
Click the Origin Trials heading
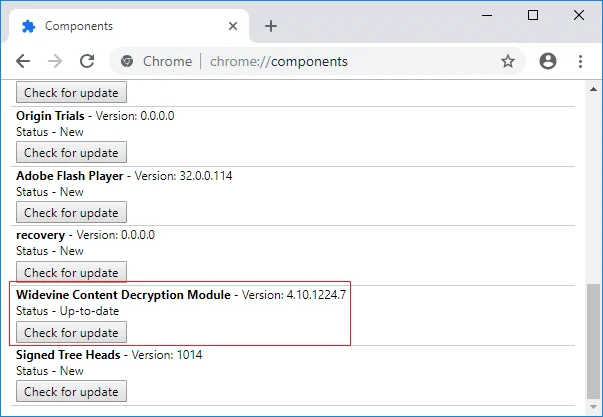(50, 116)
